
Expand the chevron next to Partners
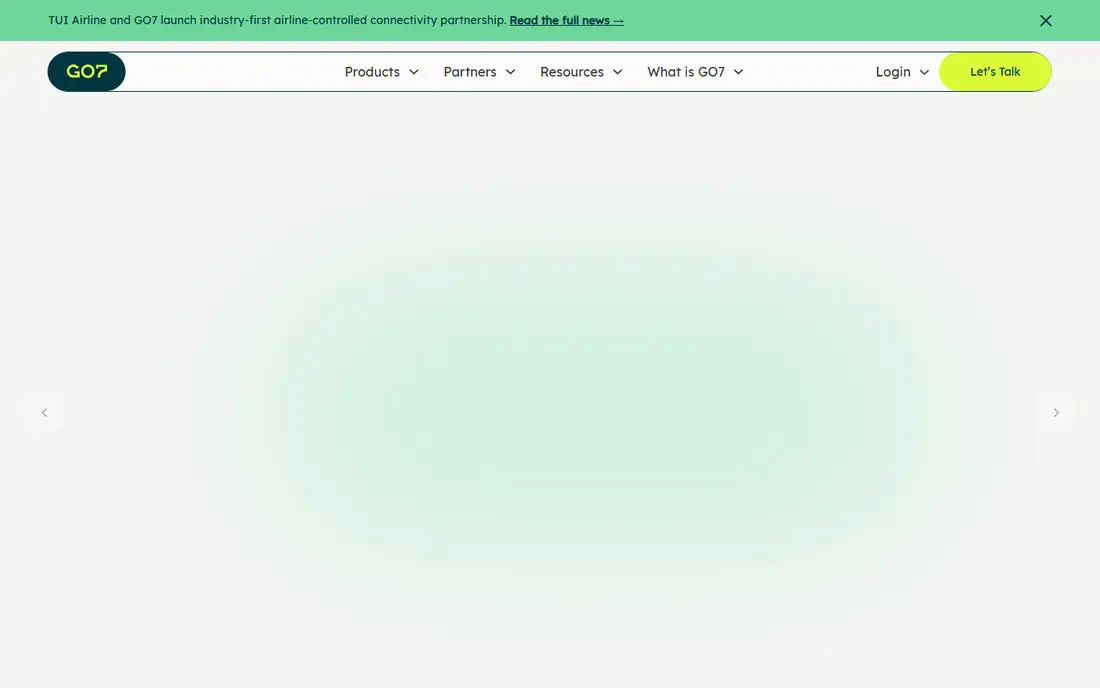(x=511, y=72)
